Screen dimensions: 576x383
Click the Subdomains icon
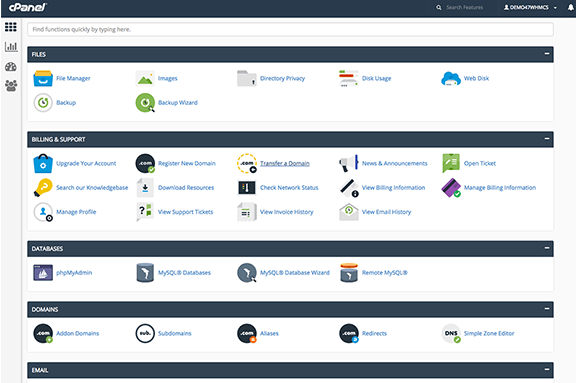coord(145,333)
